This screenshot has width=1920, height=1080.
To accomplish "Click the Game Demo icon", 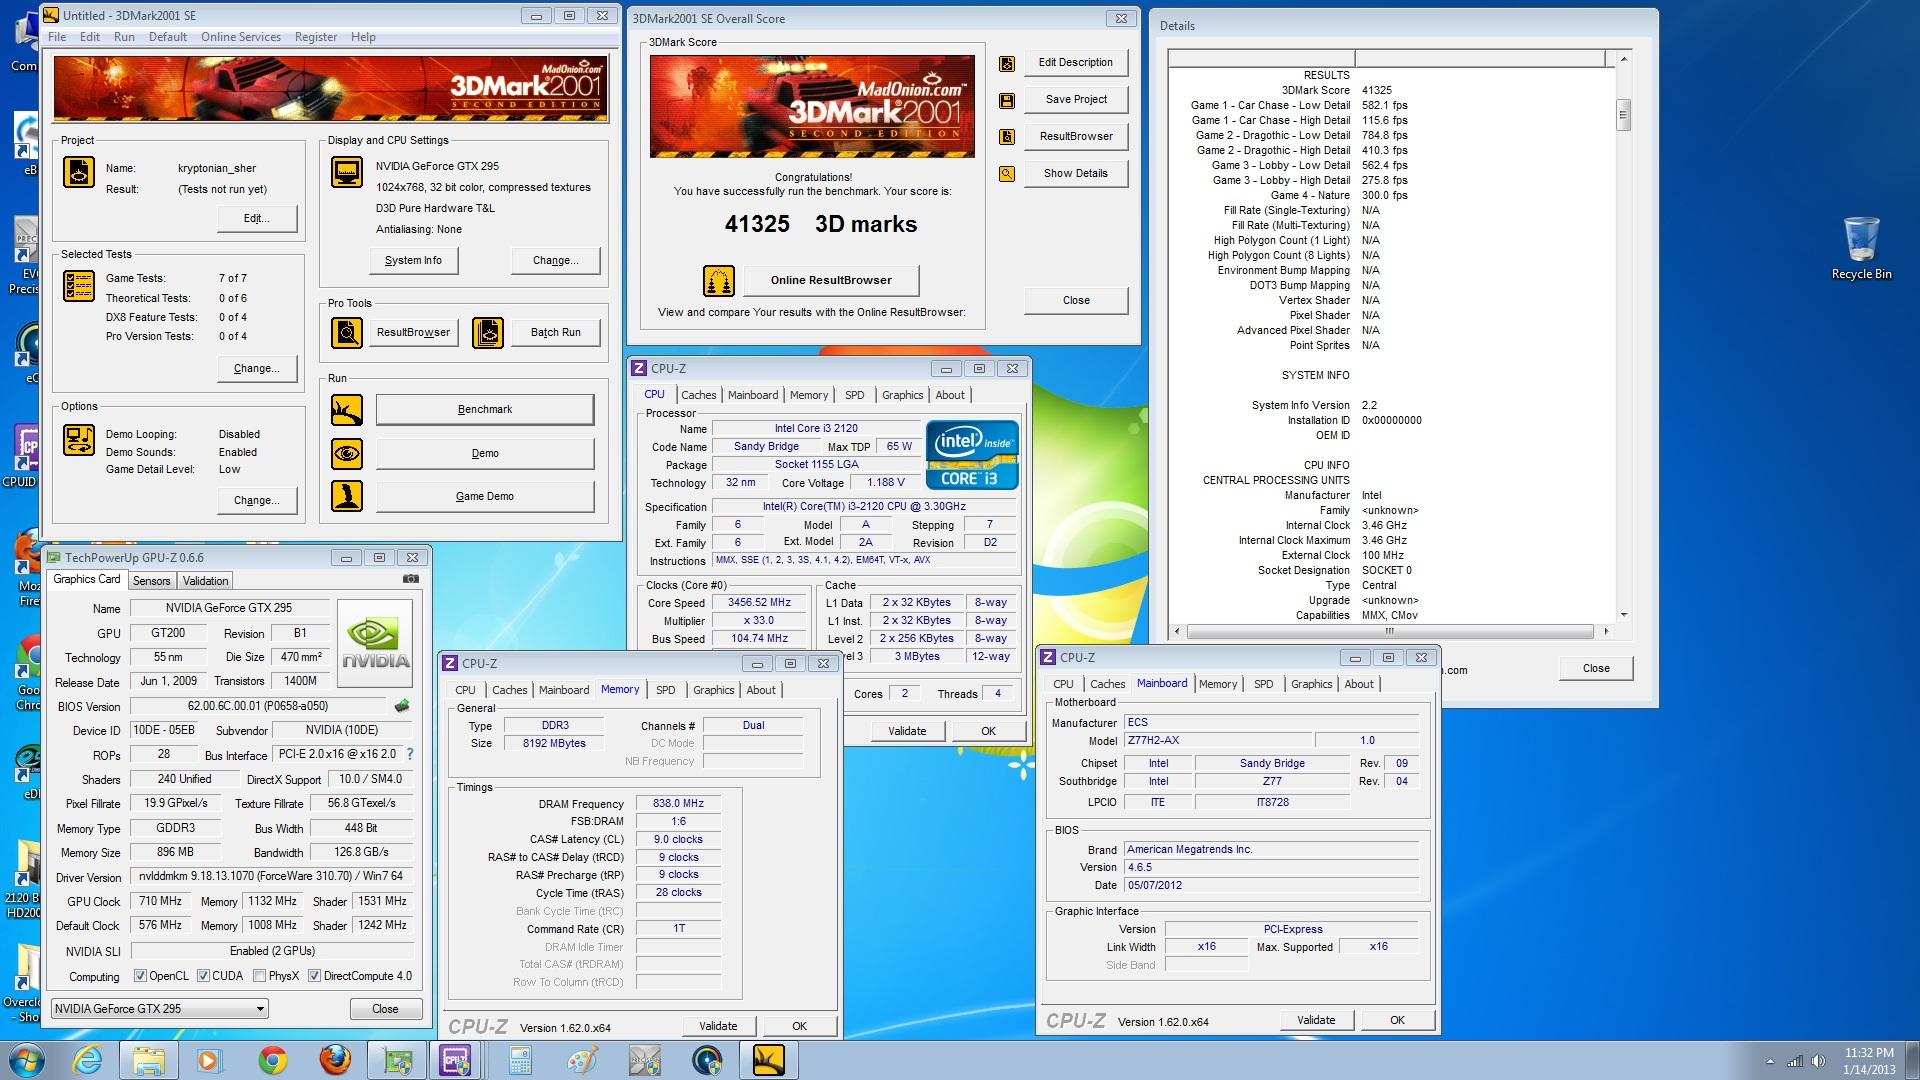I will 347,496.
